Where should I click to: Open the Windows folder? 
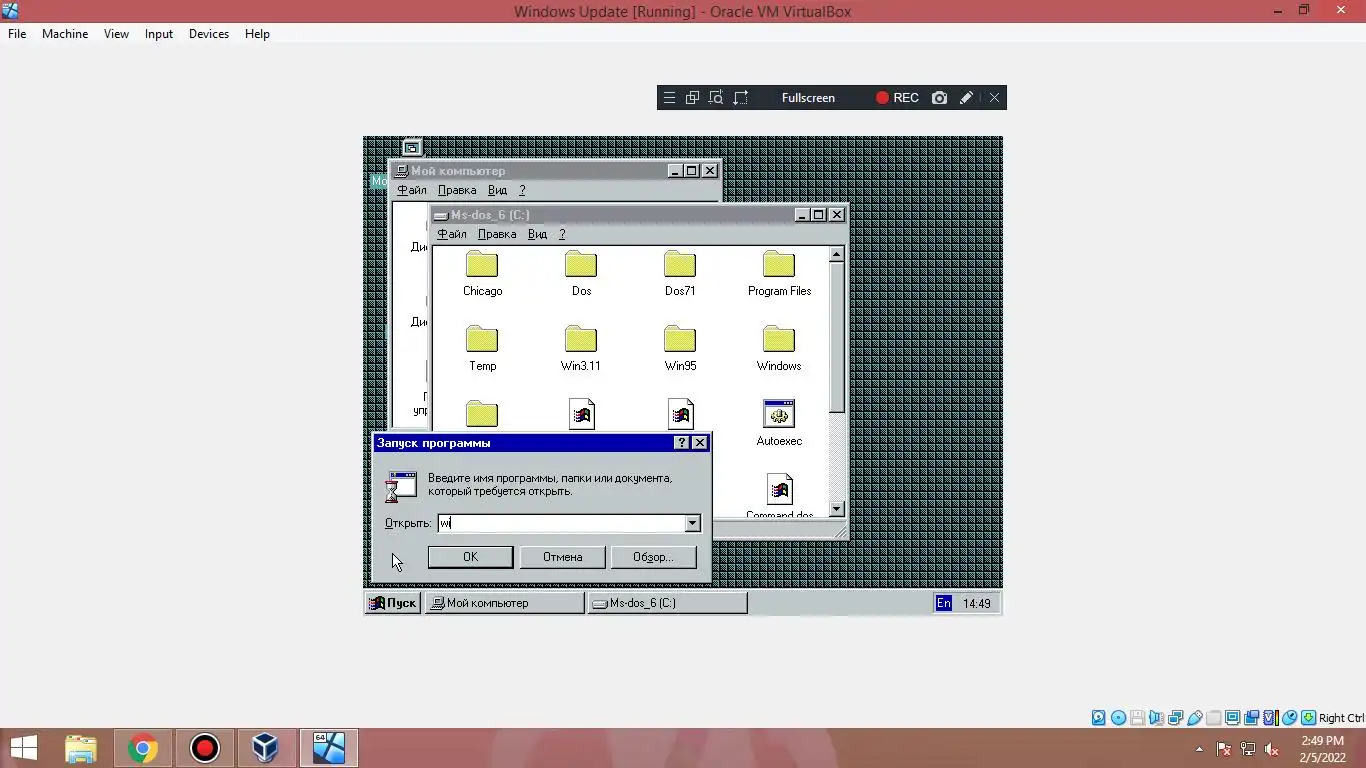point(779,349)
